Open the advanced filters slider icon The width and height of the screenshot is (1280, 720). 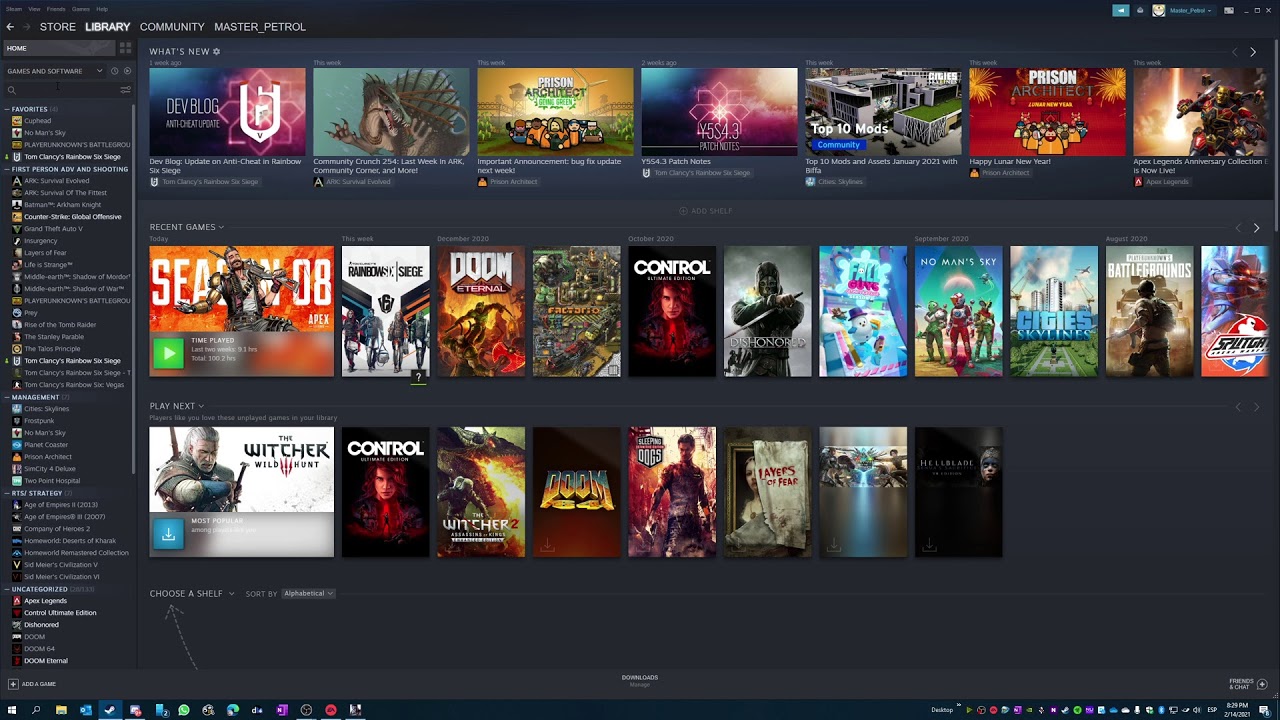click(x=125, y=90)
